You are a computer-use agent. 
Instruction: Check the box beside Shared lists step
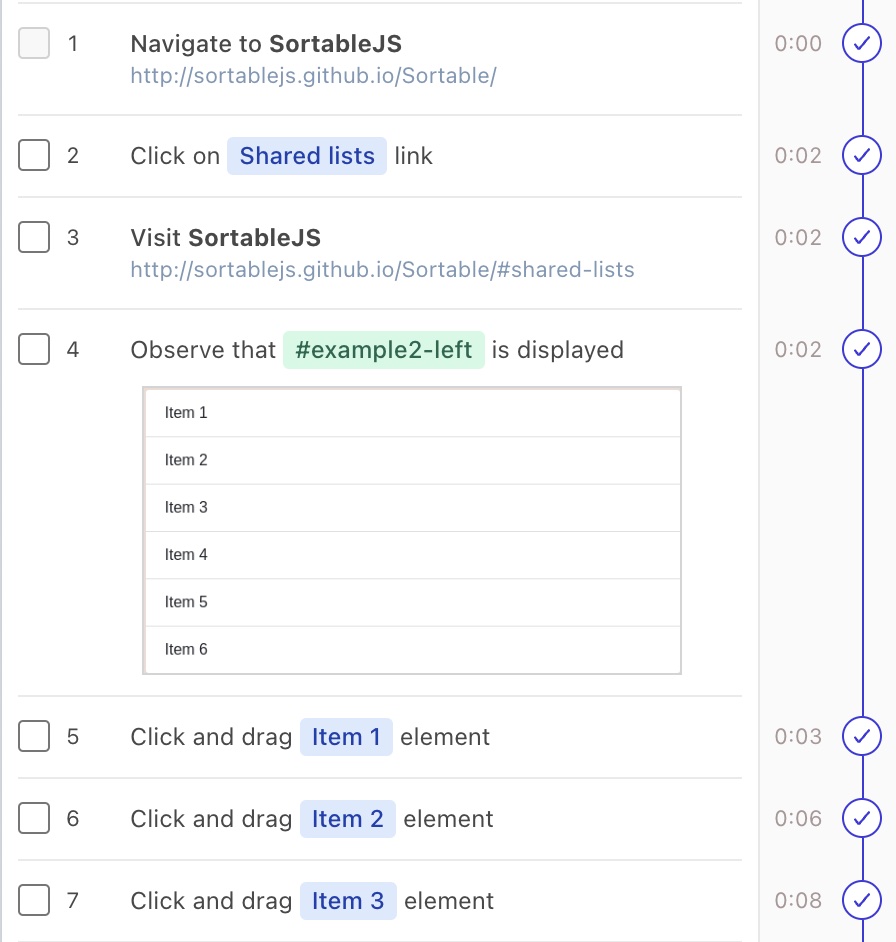click(x=33, y=155)
